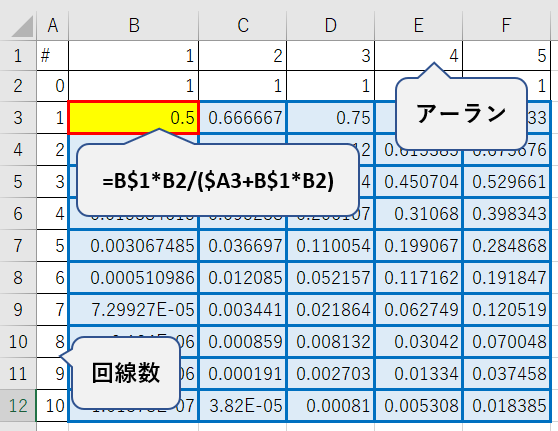
Task: Select cell C3 containing 0.666667
Action: (242, 118)
